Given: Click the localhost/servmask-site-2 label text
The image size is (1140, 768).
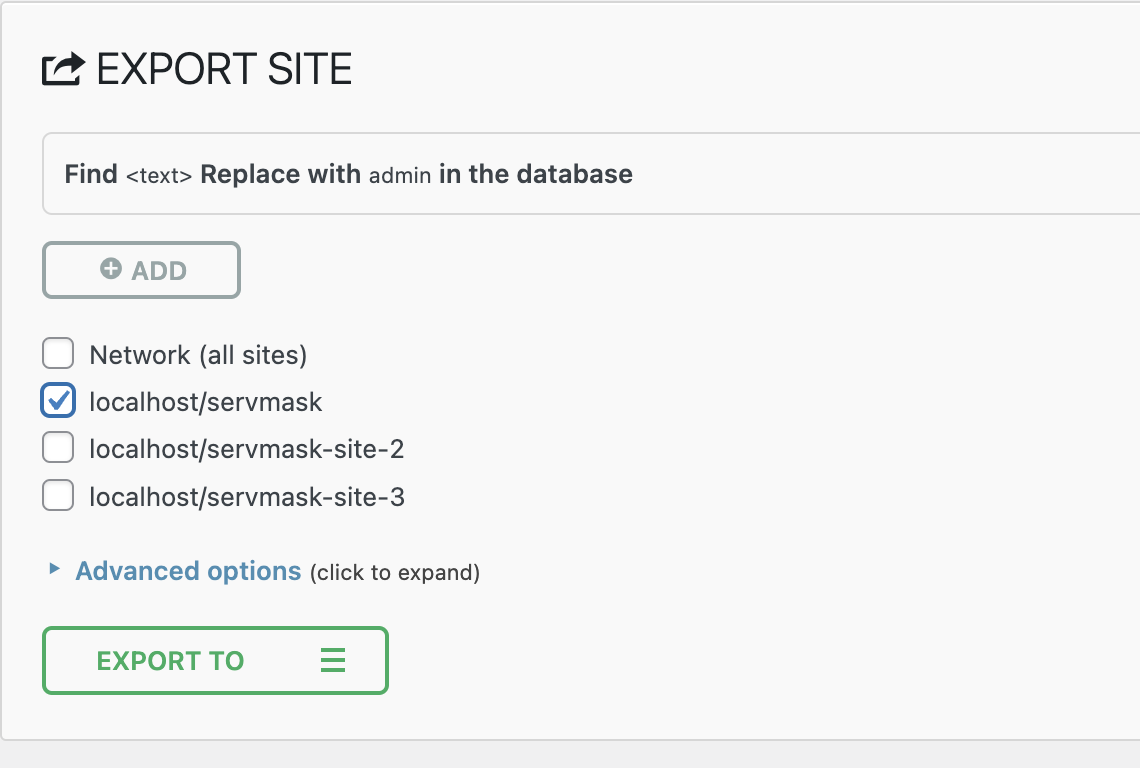Looking at the screenshot, I should click(x=246, y=449).
